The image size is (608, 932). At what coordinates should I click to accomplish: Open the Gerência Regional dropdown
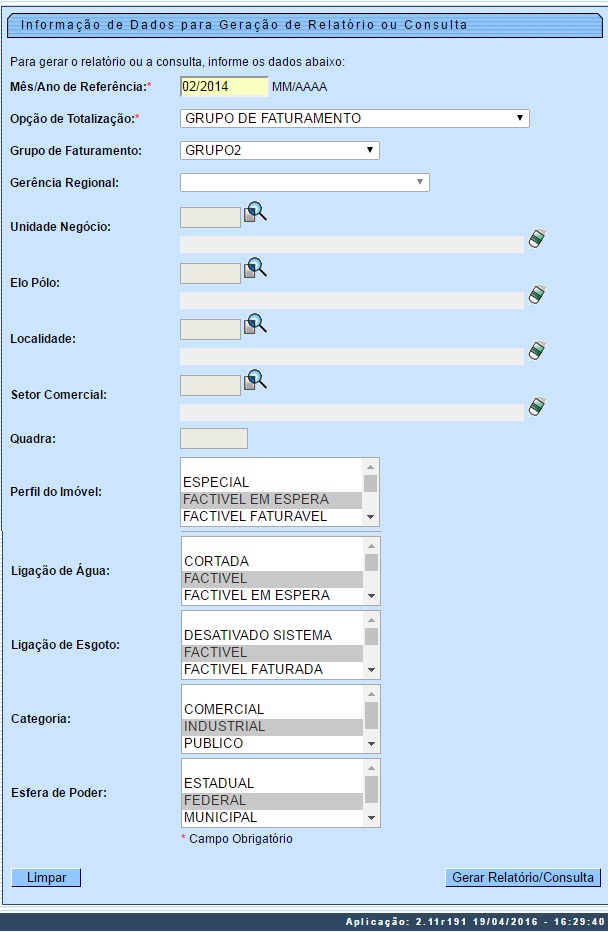tap(304, 182)
